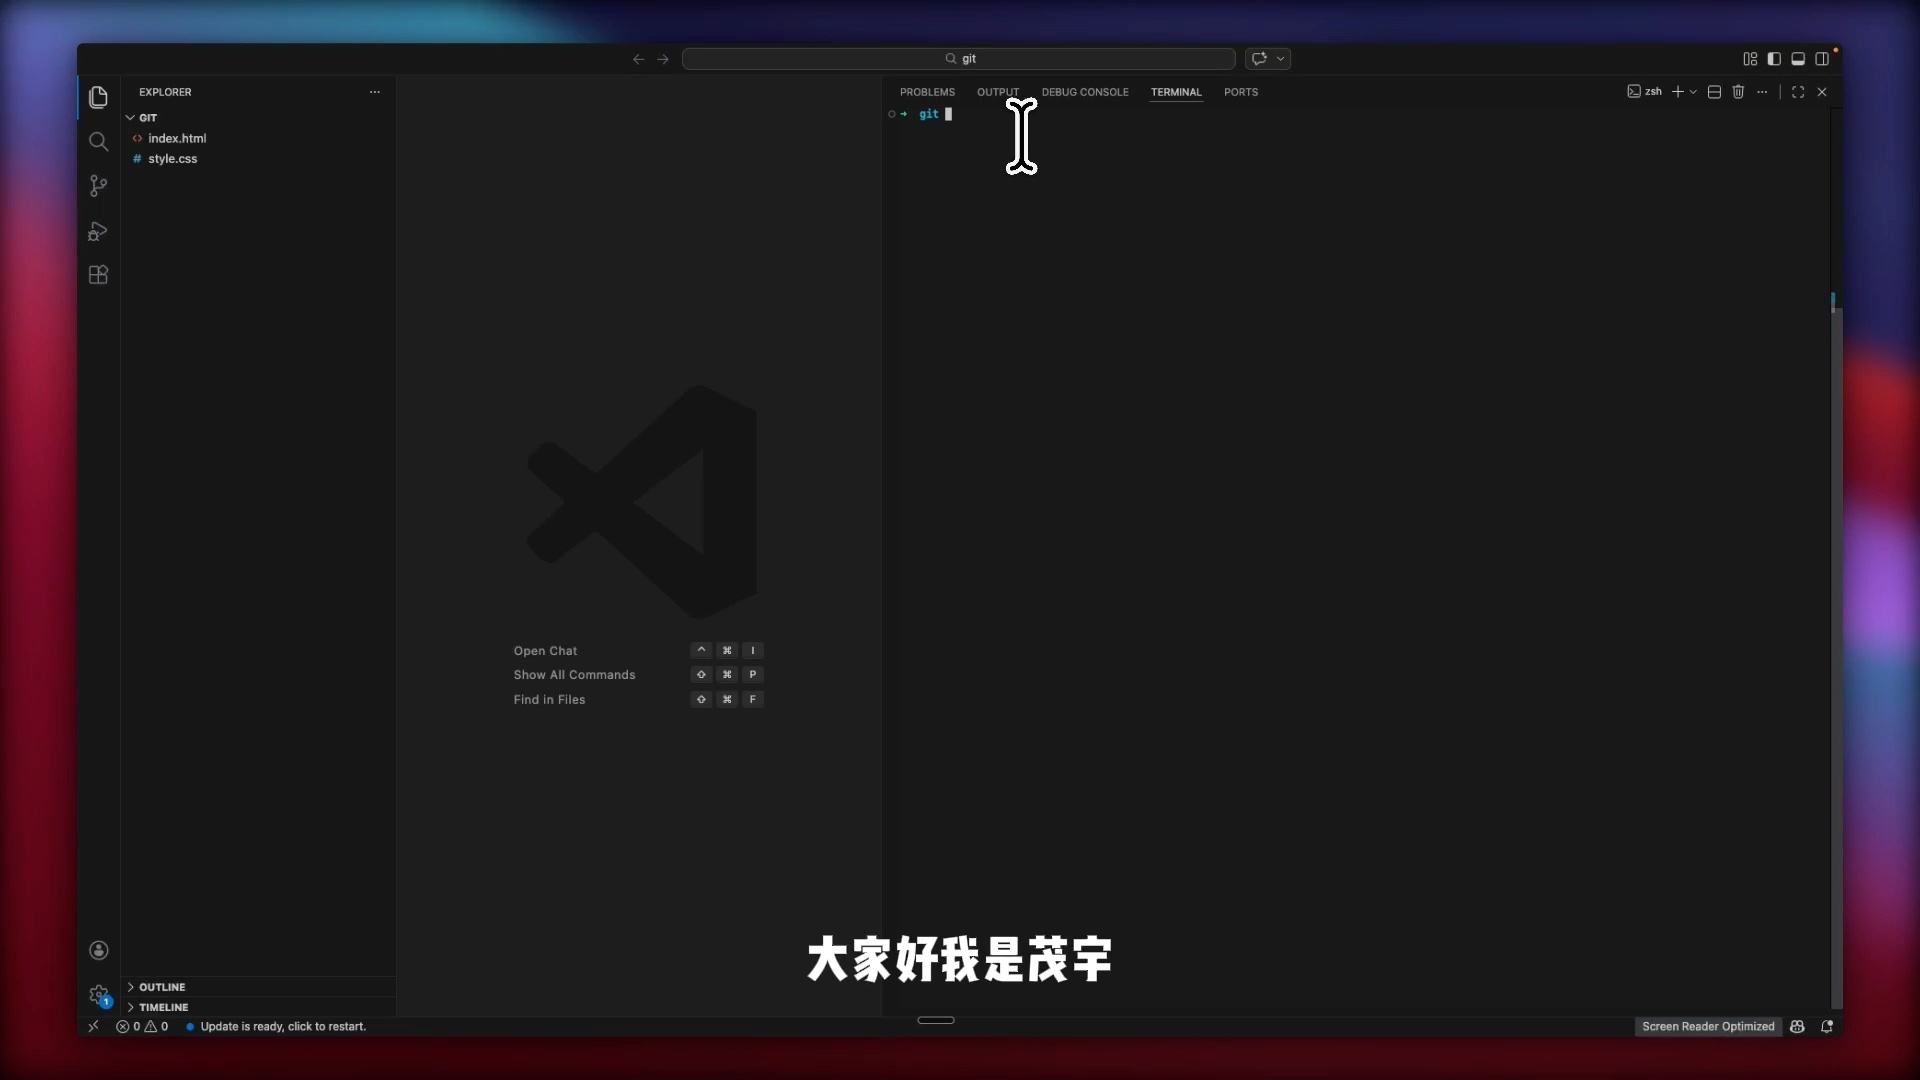The image size is (1920, 1080).
Task: Split the terminal panel
Action: (1714, 92)
